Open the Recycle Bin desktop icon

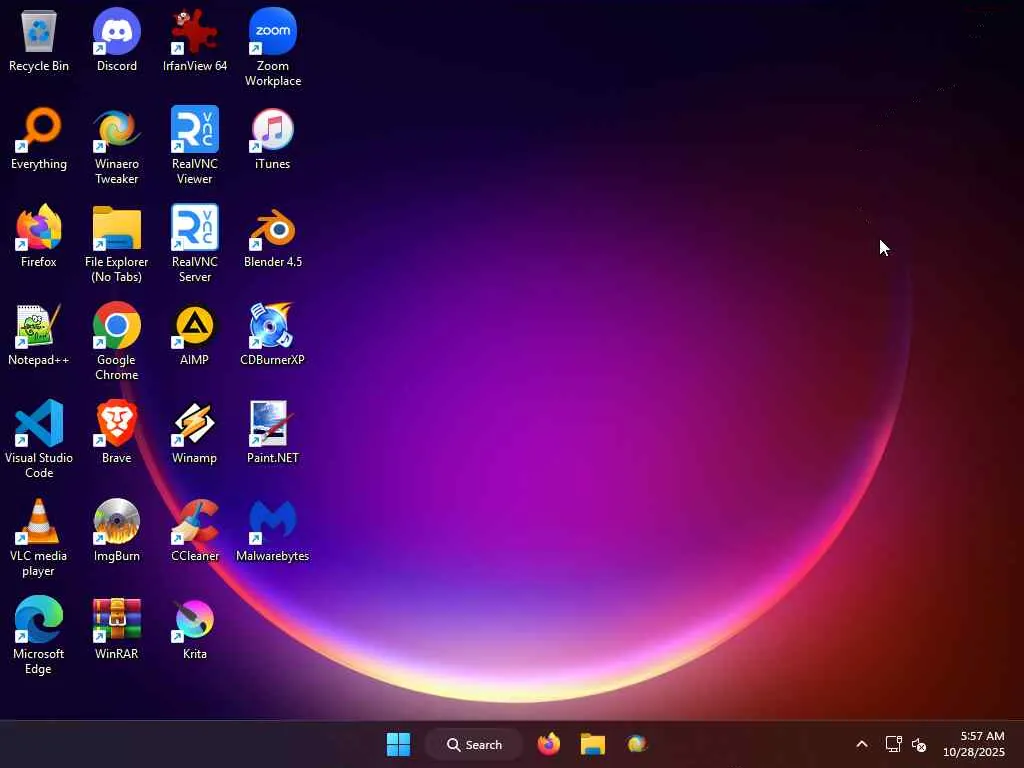39,40
